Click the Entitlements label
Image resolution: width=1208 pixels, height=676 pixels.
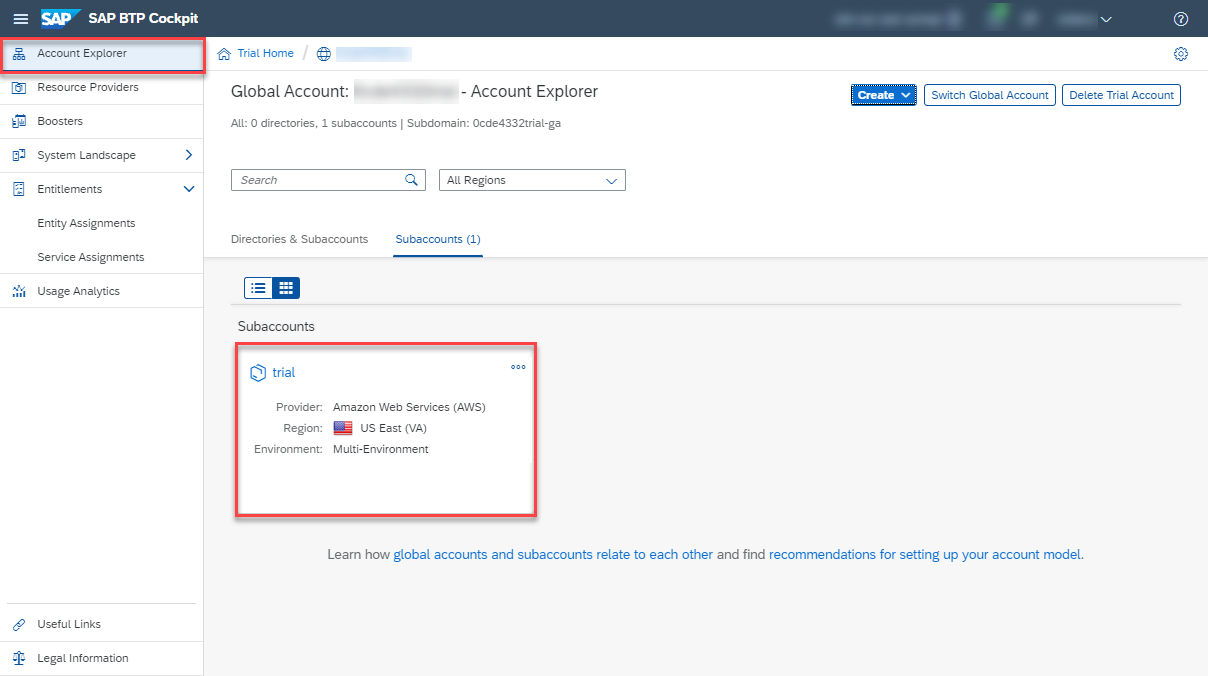[70, 189]
